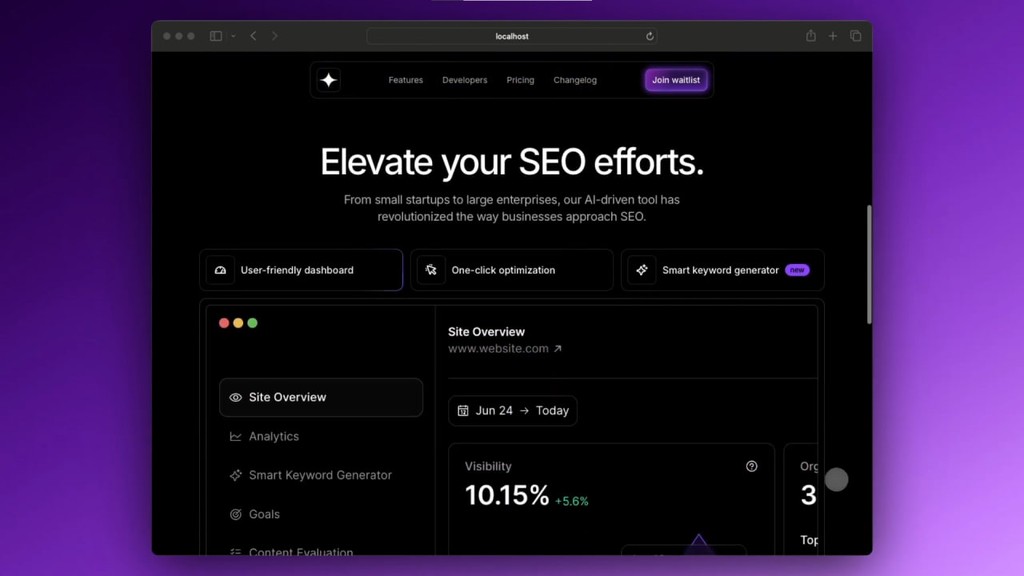Select the Smart keyword generator tab

[722, 270]
